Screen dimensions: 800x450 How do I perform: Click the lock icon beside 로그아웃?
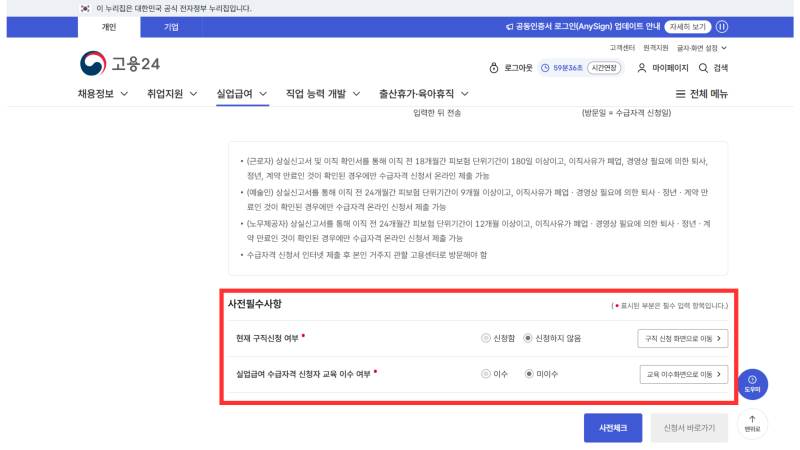point(493,68)
